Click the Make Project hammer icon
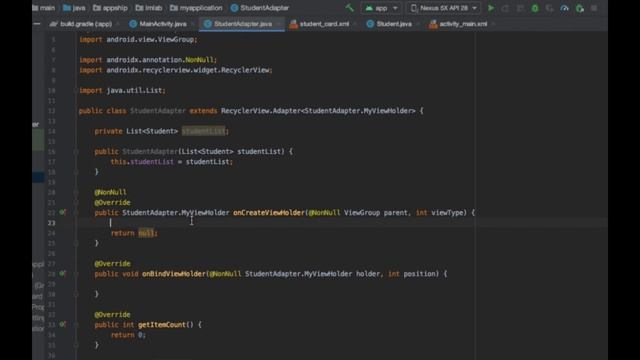This screenshot has width=640, height=360. [x=349, y=8]
